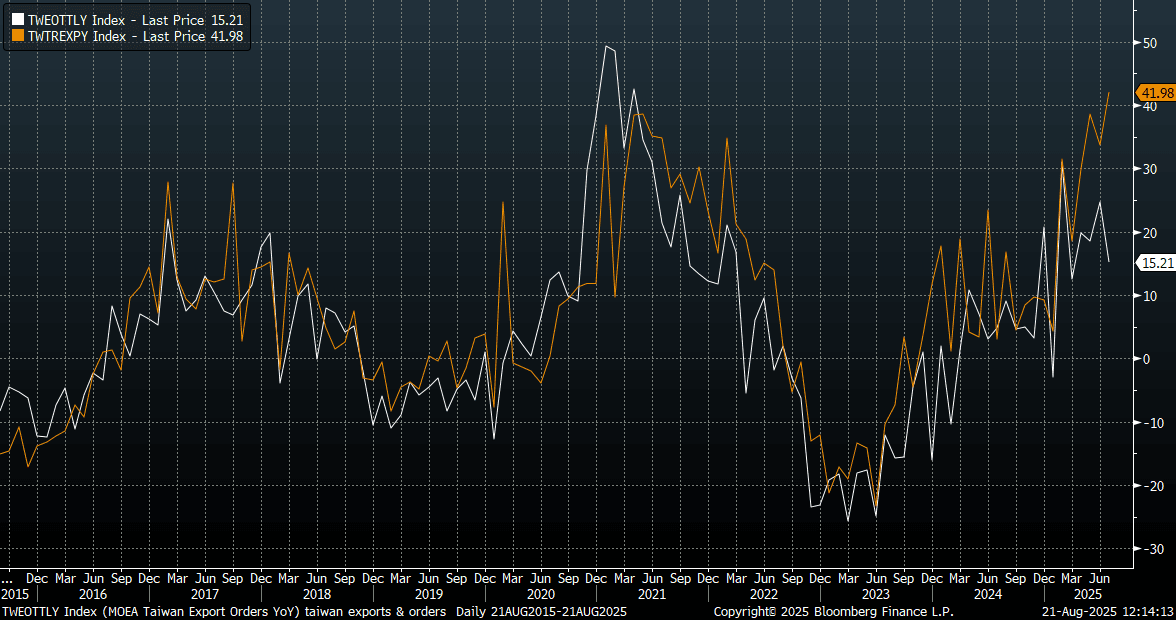
Task: Click the orange 41.98 last price tag
Action: point(1155,93)
